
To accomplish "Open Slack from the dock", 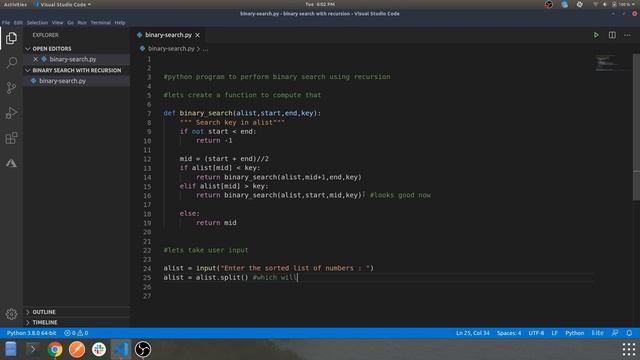I will pyautogui.click(x=99, y=349).
